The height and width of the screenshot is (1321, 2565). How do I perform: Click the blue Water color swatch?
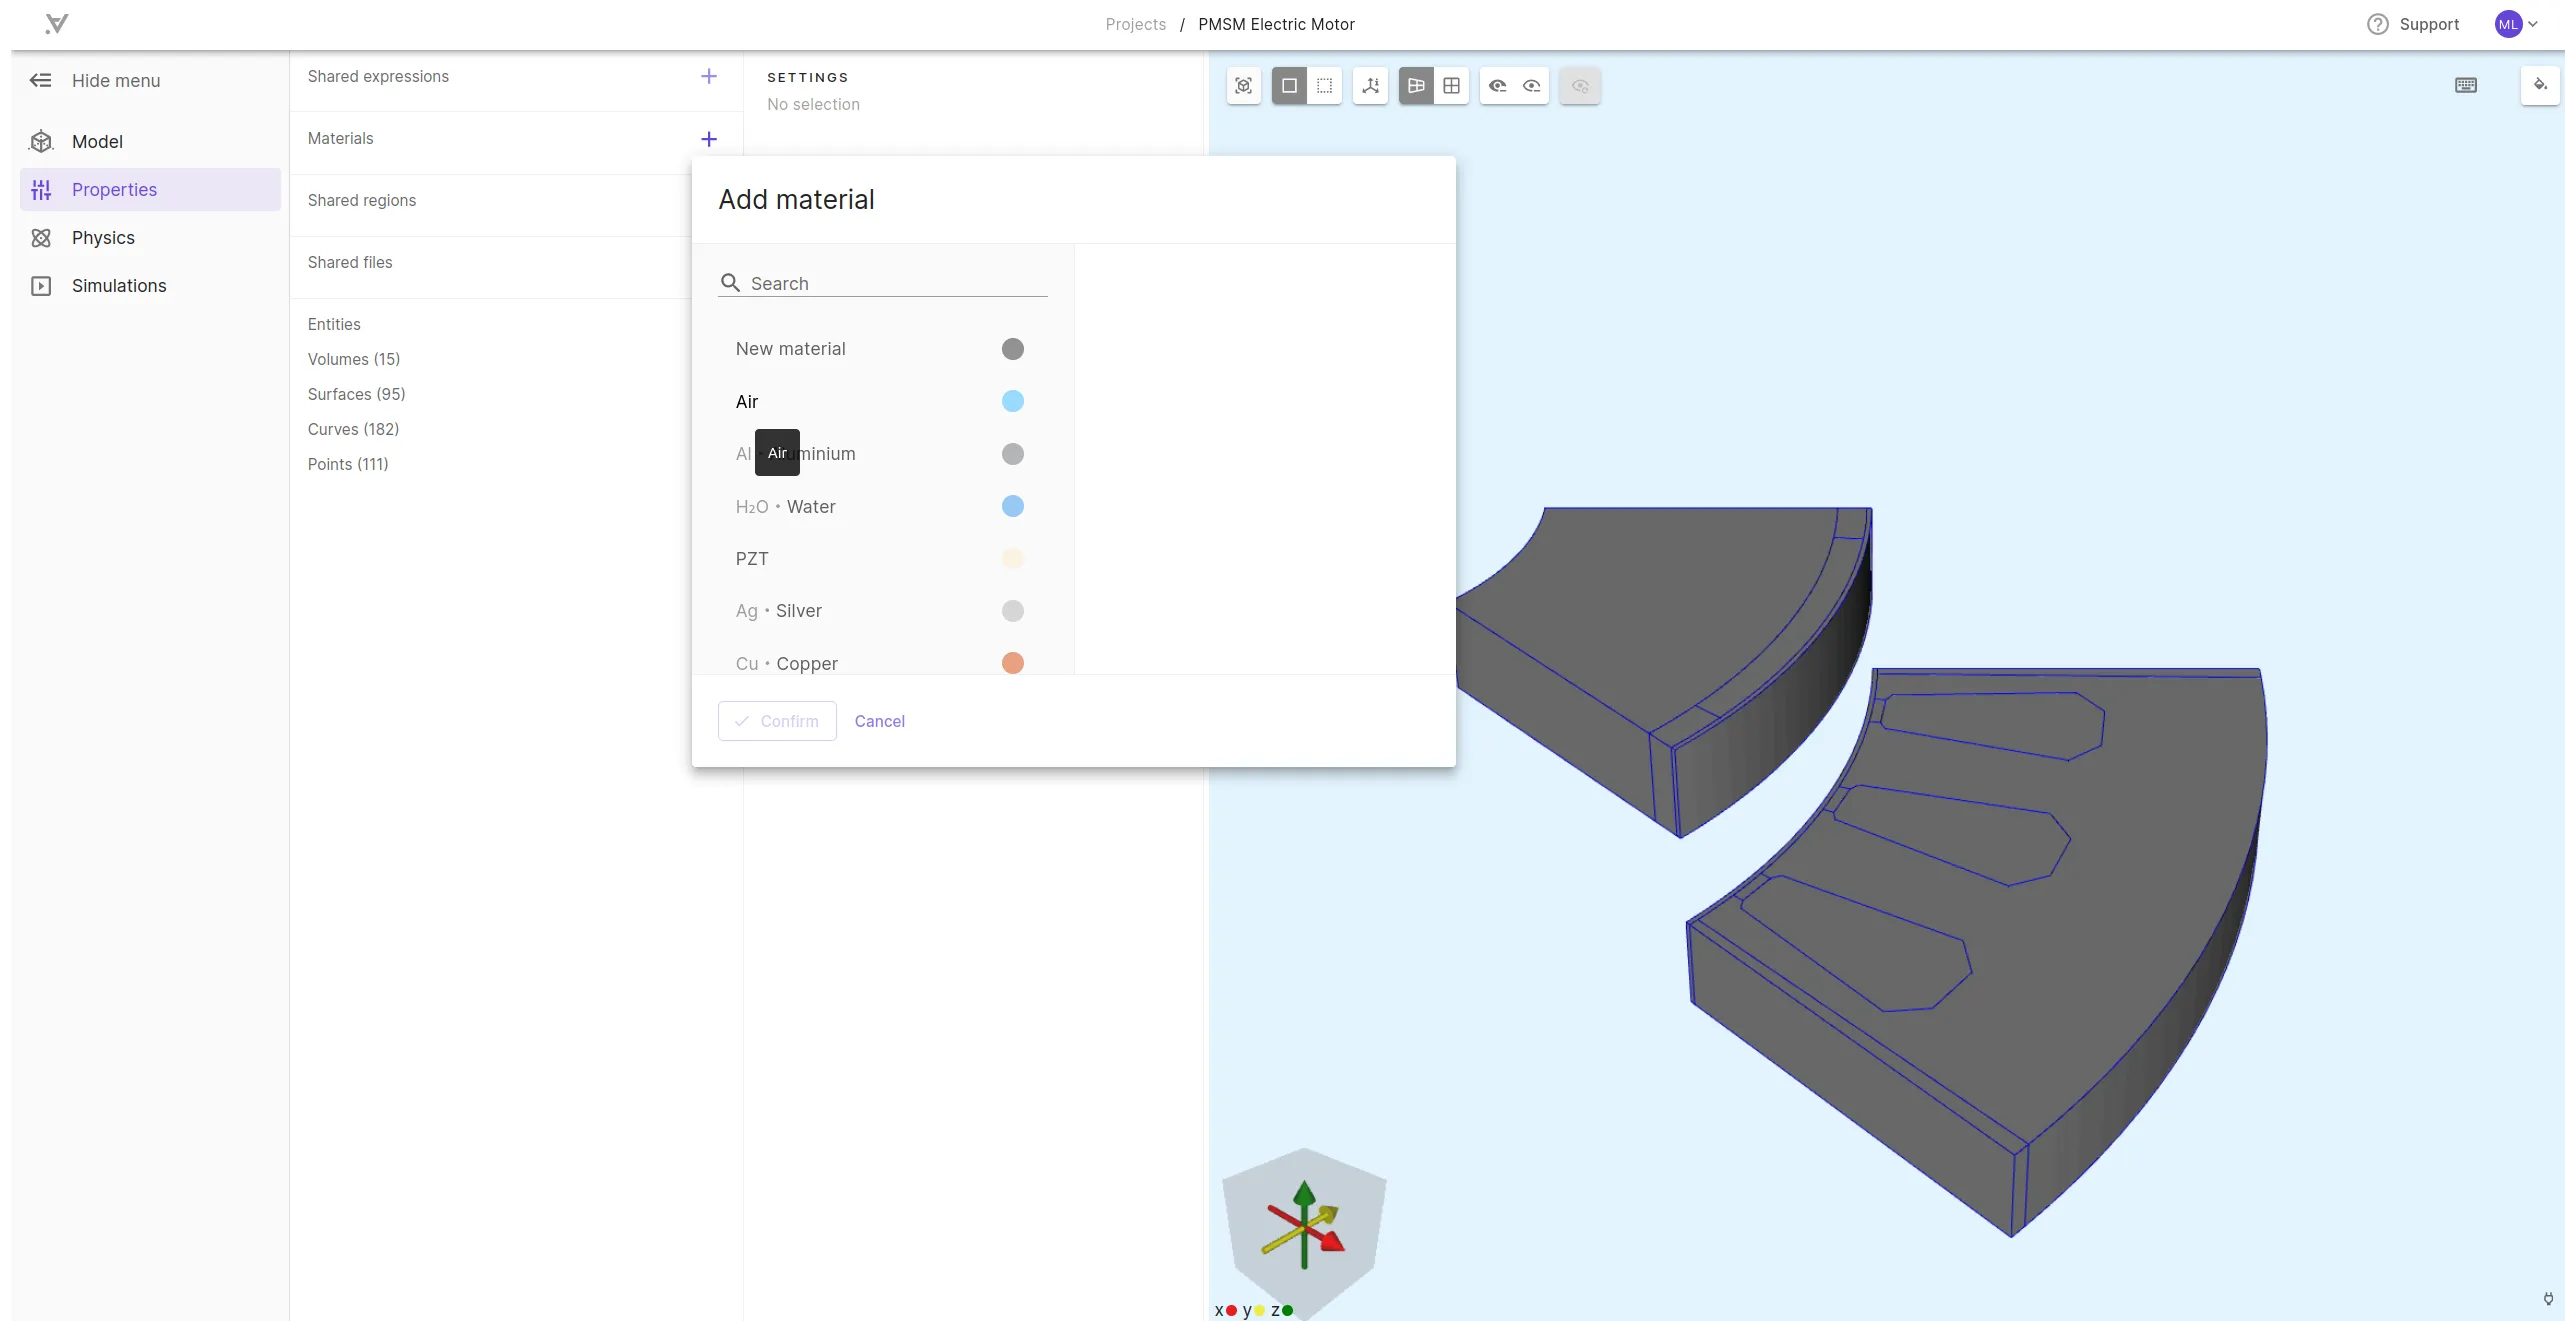tap(1013, 506)
